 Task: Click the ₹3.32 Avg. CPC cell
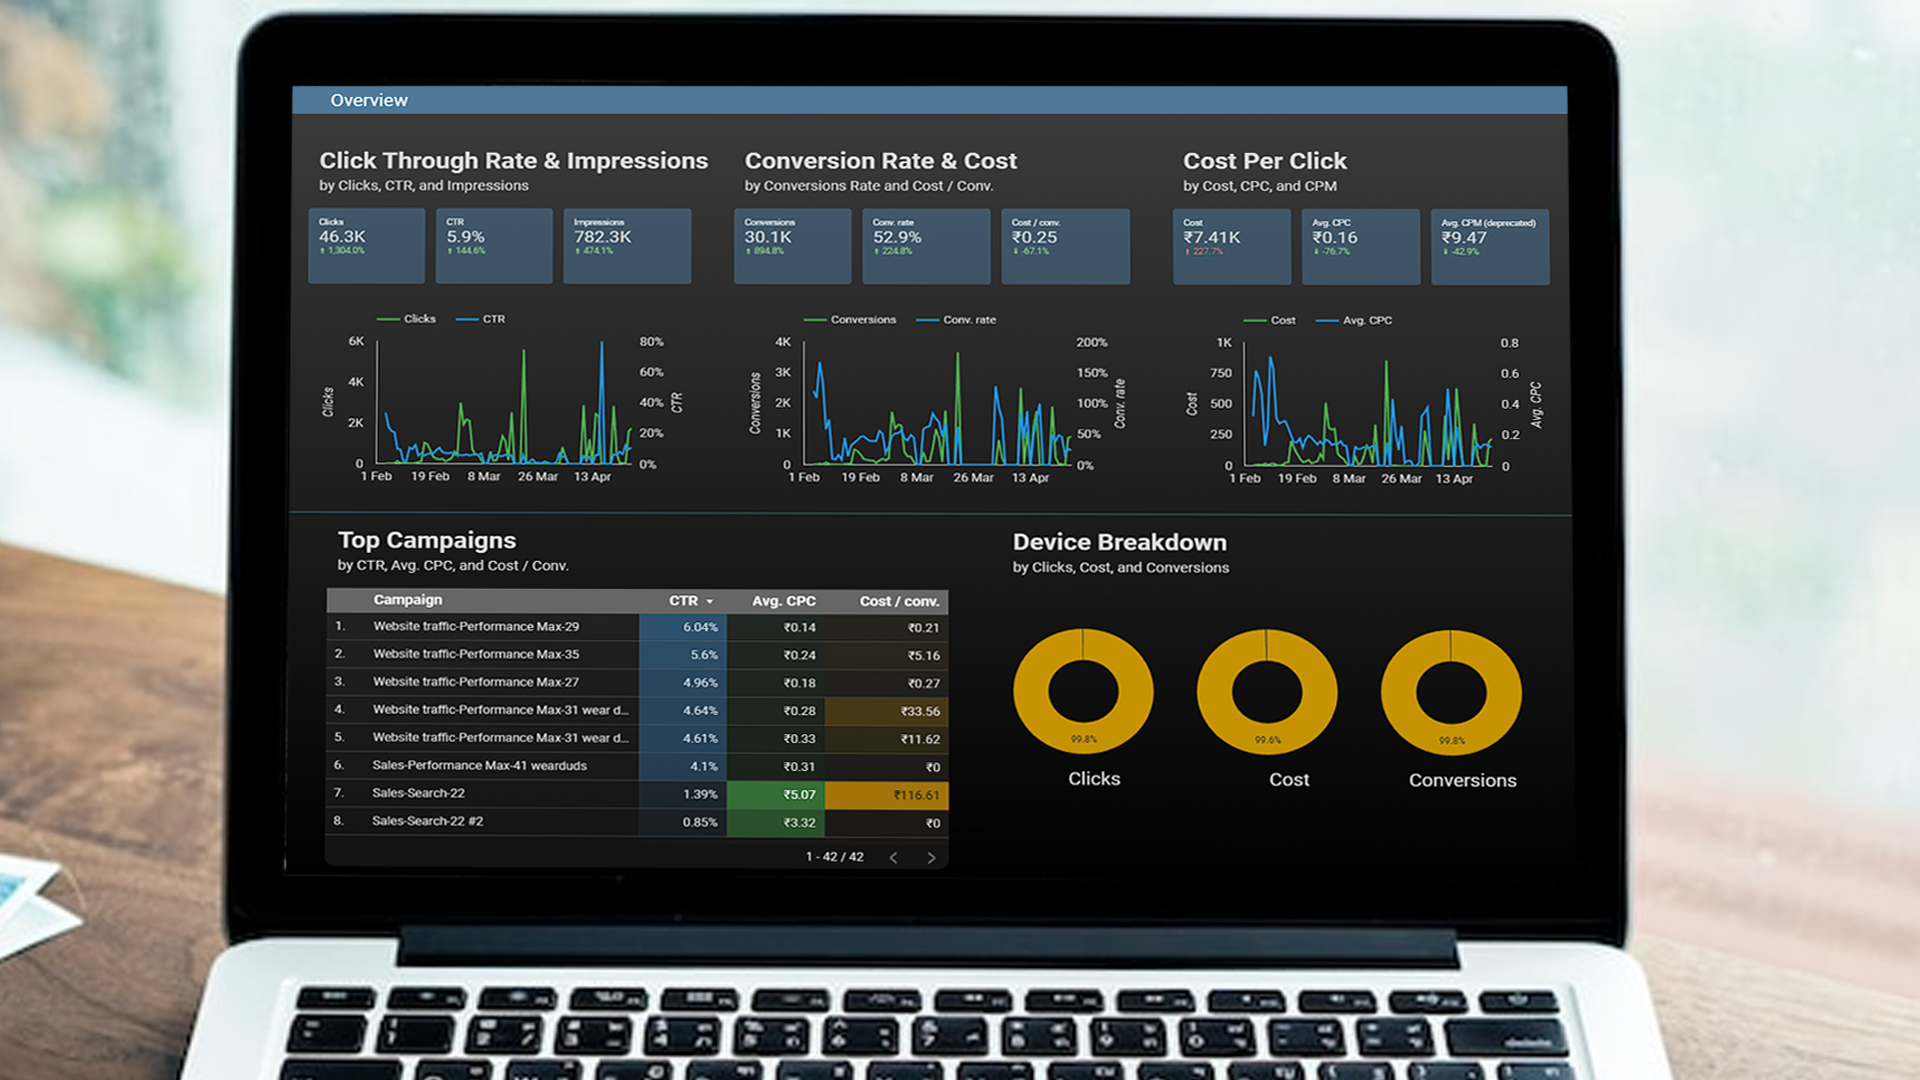pyautogui.click(x=776, y=823)
